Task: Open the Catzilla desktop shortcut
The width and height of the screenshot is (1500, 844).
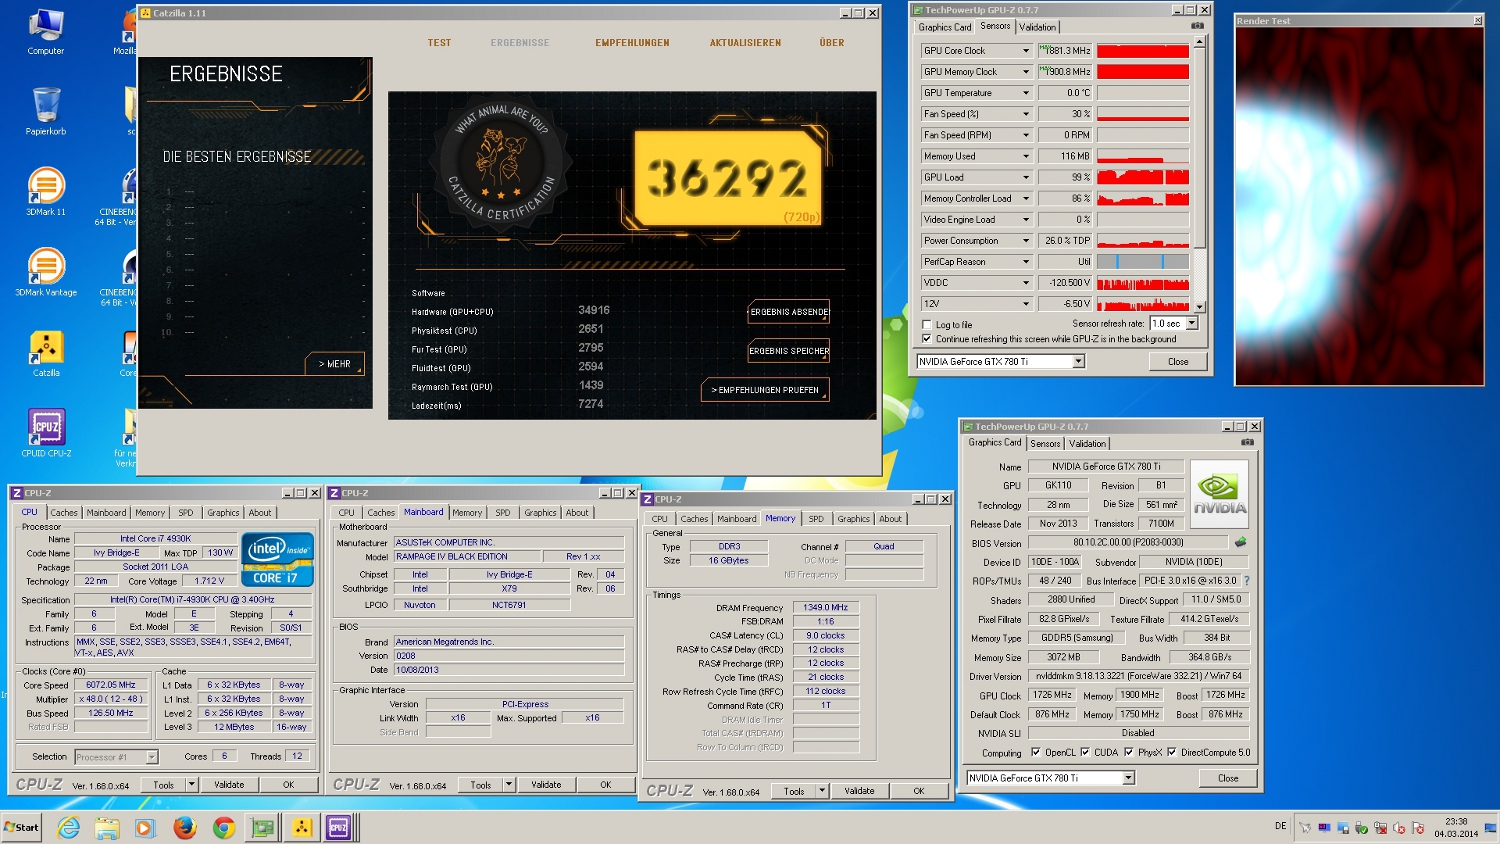Action: (45, 353)
